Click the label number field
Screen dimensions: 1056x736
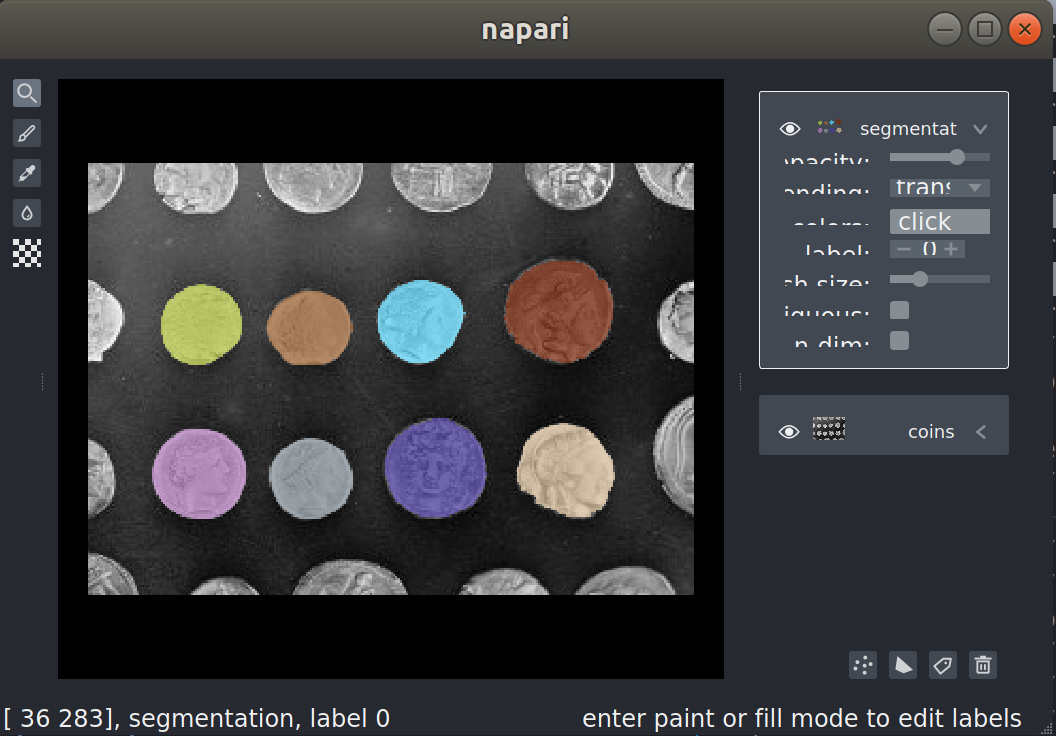coord(929,249)
